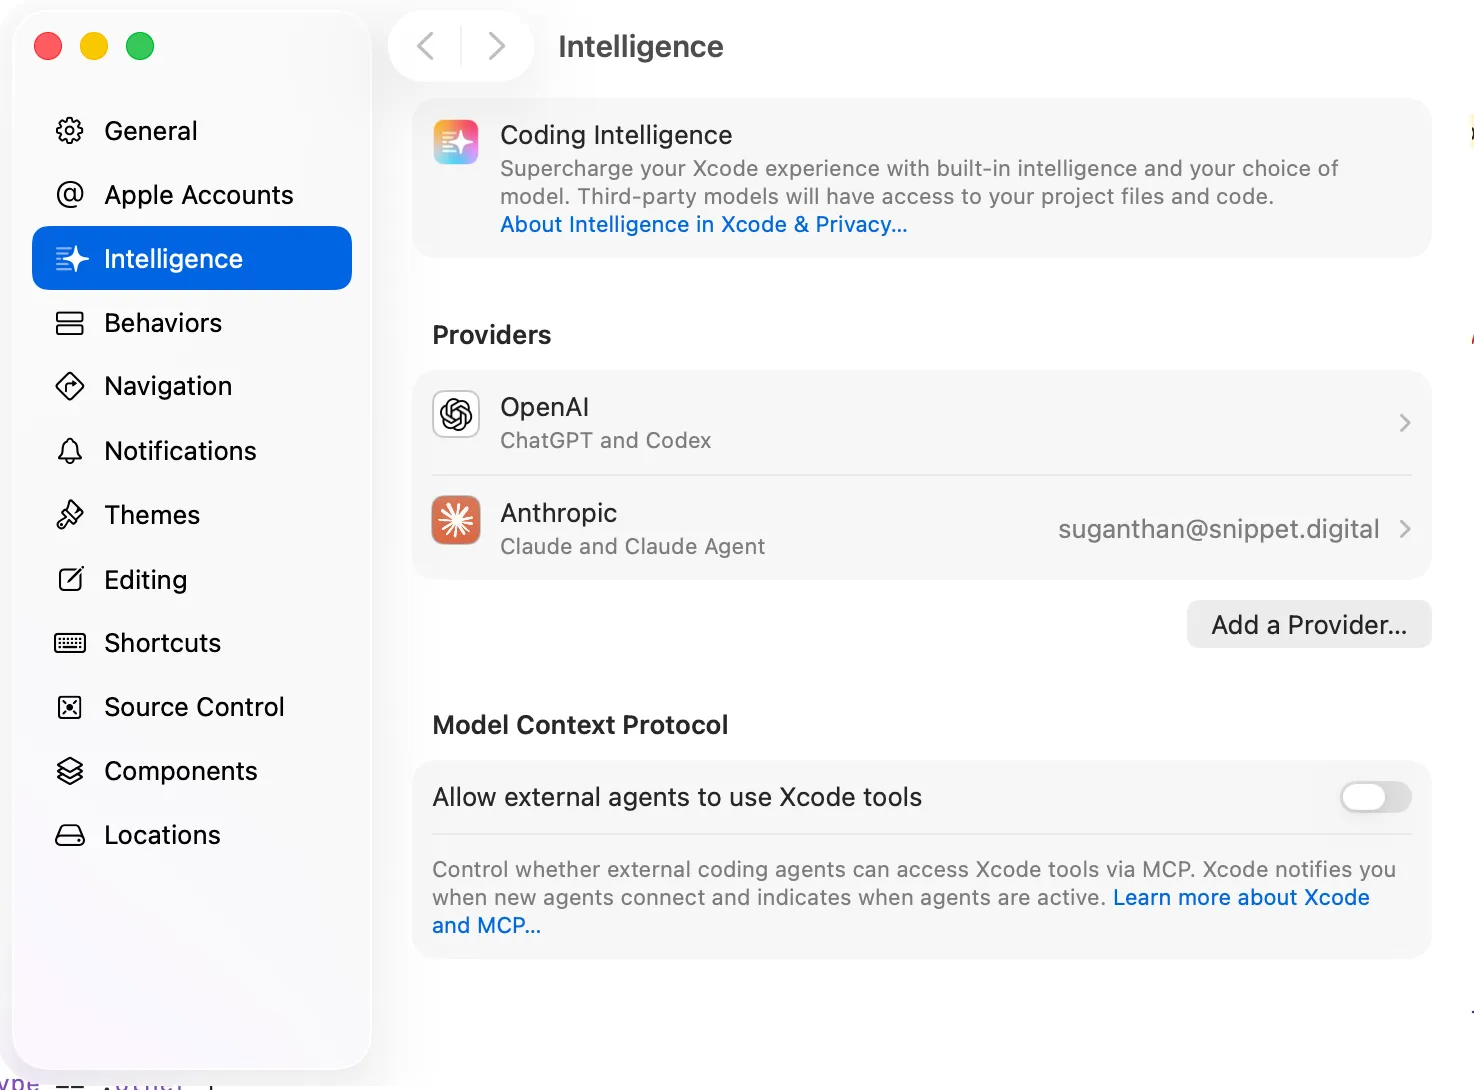
Task: Click the signed-in Anthropic account email
Action: tap(1218, 529)
